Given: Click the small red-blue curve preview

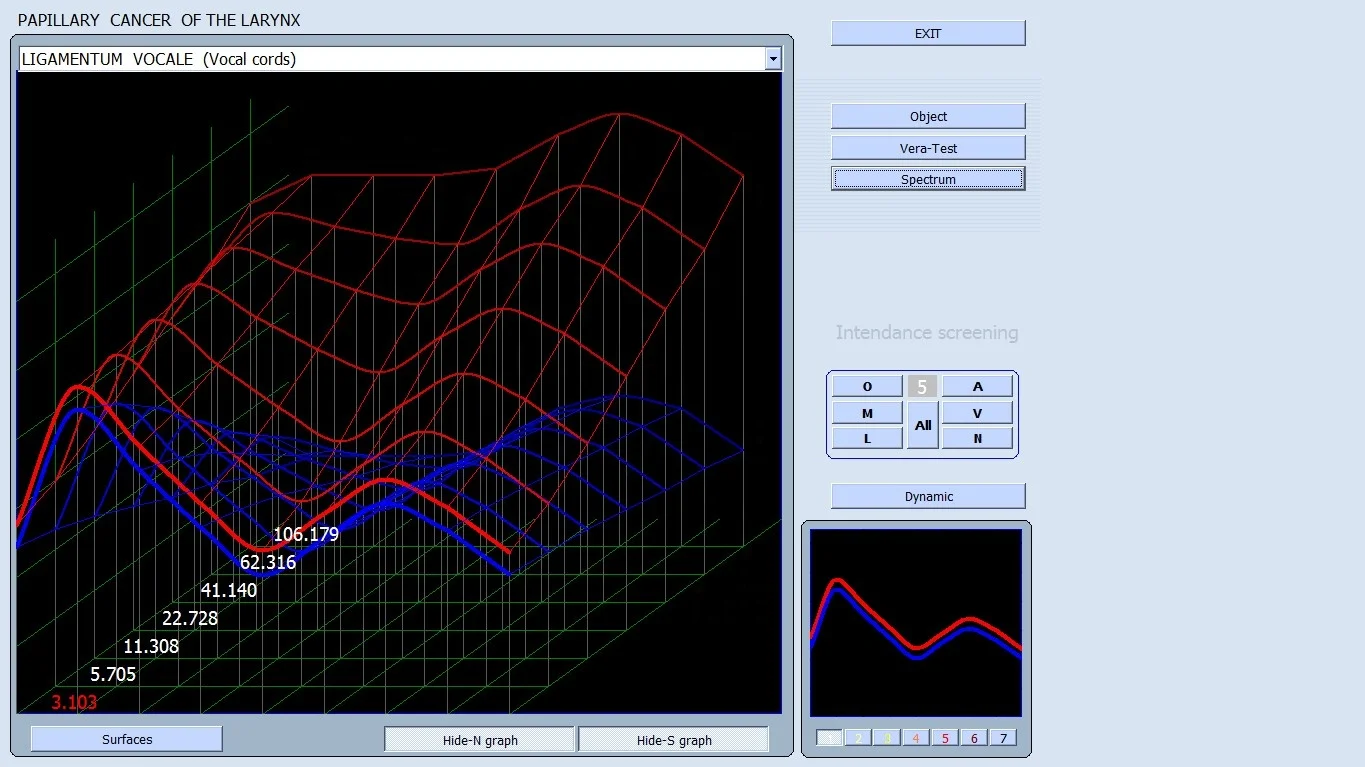Looking at the screenshot, I should tap(915, 622).
